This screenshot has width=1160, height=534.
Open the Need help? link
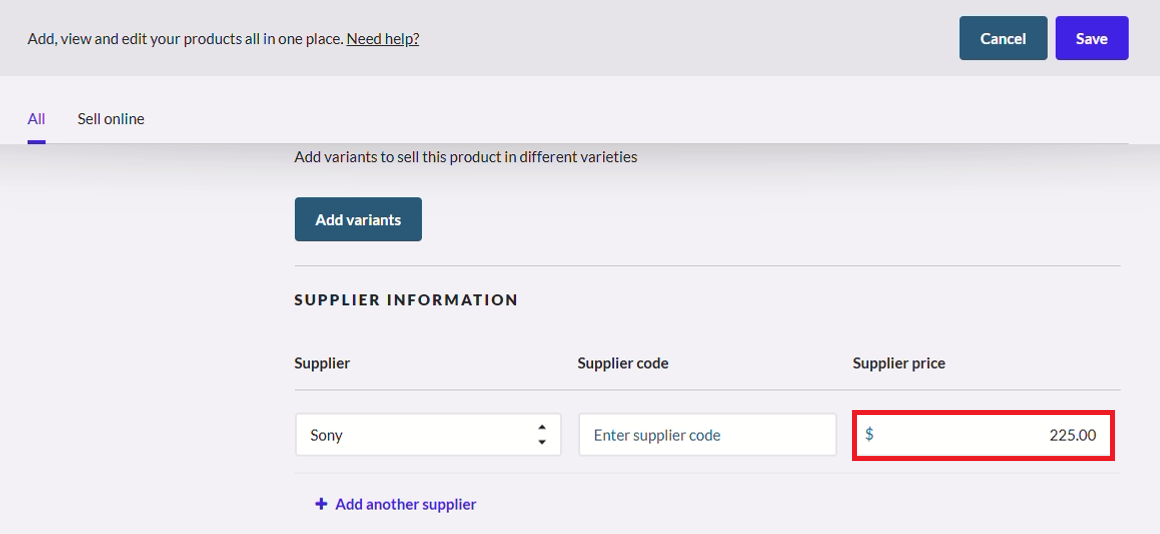382,38
